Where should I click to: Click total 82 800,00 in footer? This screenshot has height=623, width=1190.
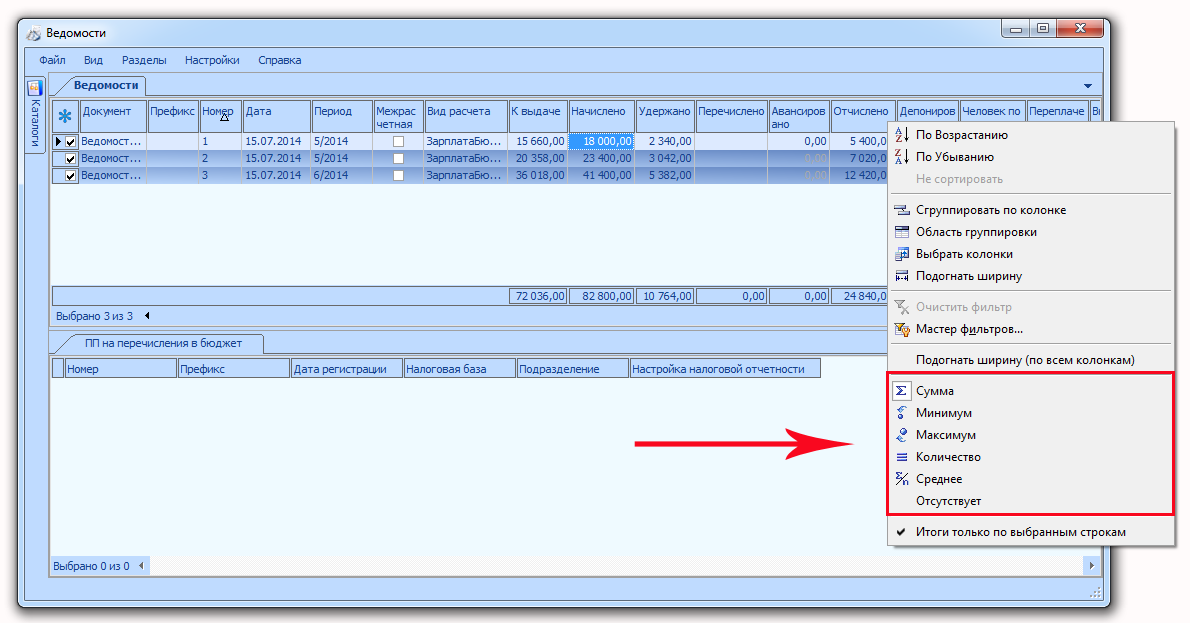point(602,296)
